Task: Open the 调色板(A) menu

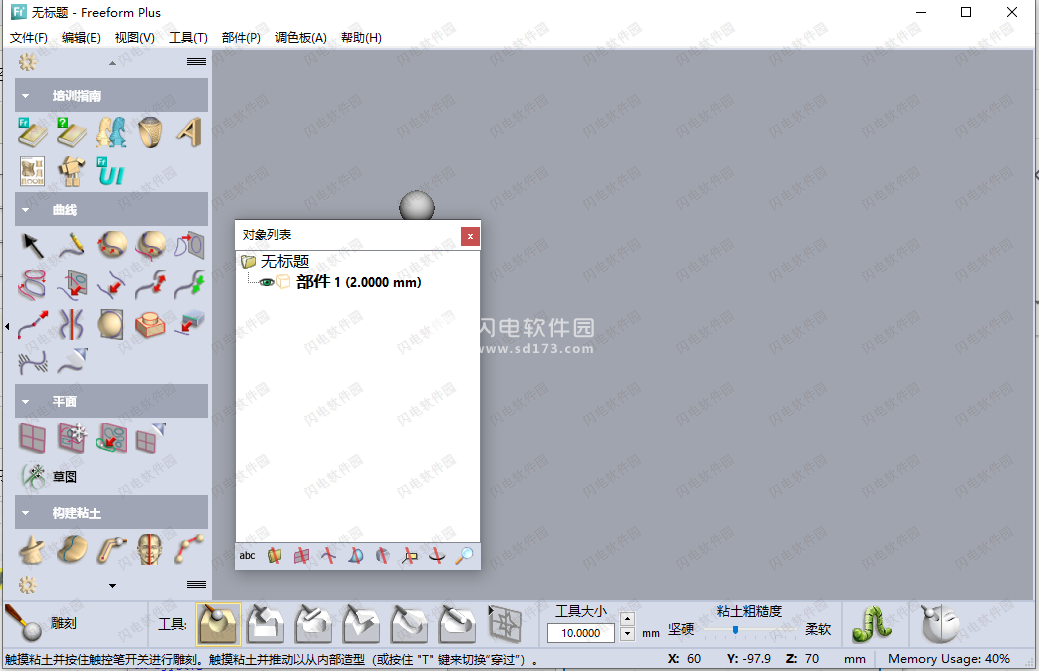Action: coord(301,38)
